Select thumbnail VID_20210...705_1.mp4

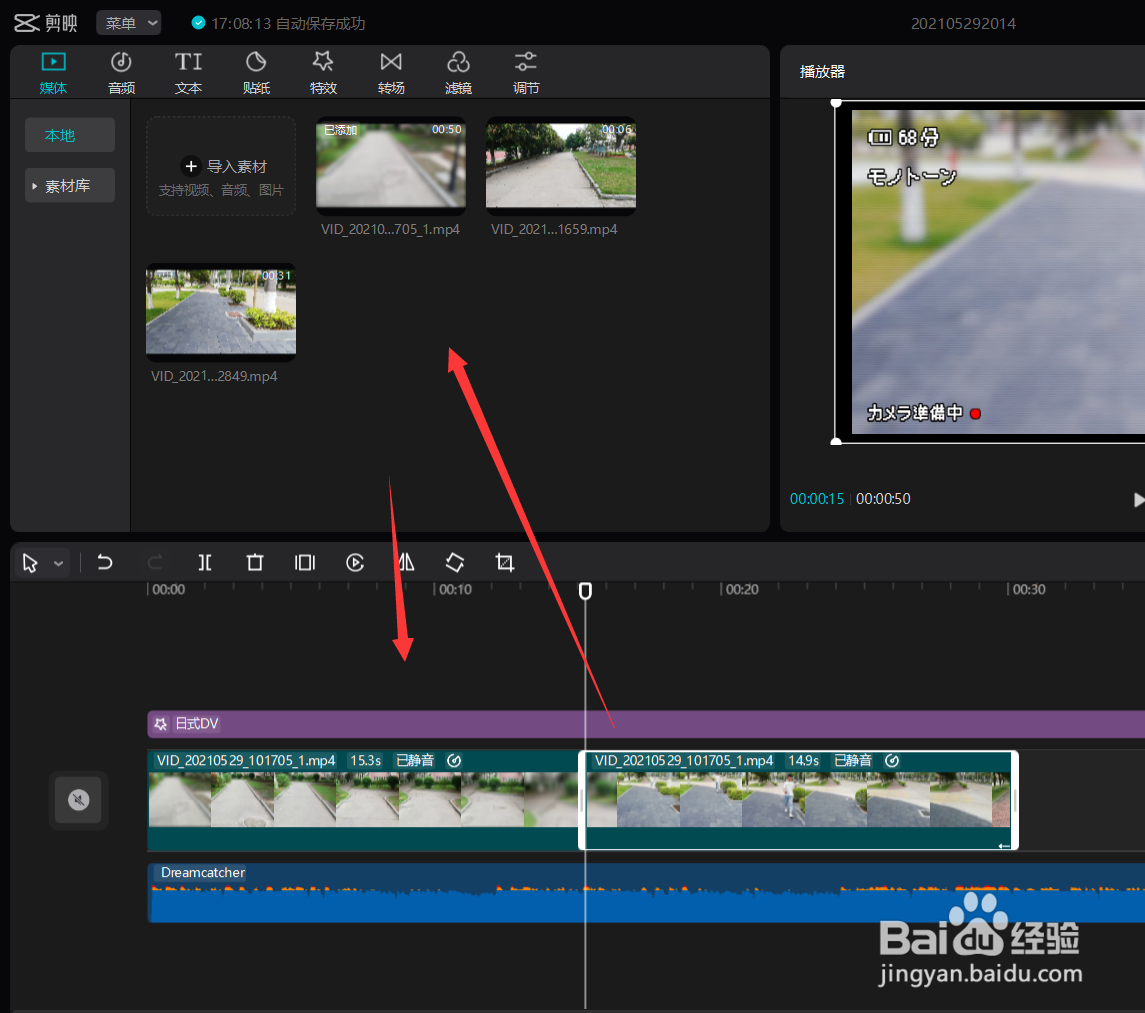point(391,166)
